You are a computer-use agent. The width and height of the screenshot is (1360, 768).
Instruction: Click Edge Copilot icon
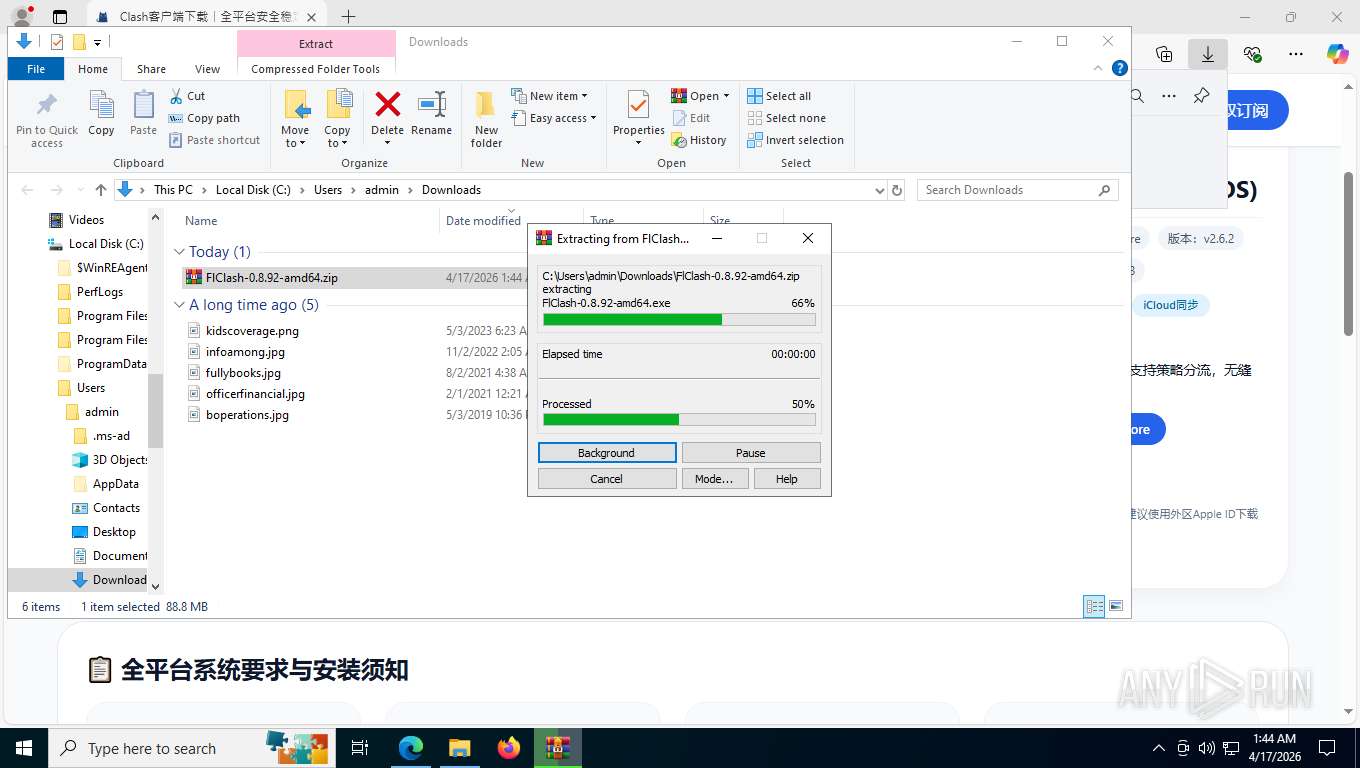click(1337, 54)
